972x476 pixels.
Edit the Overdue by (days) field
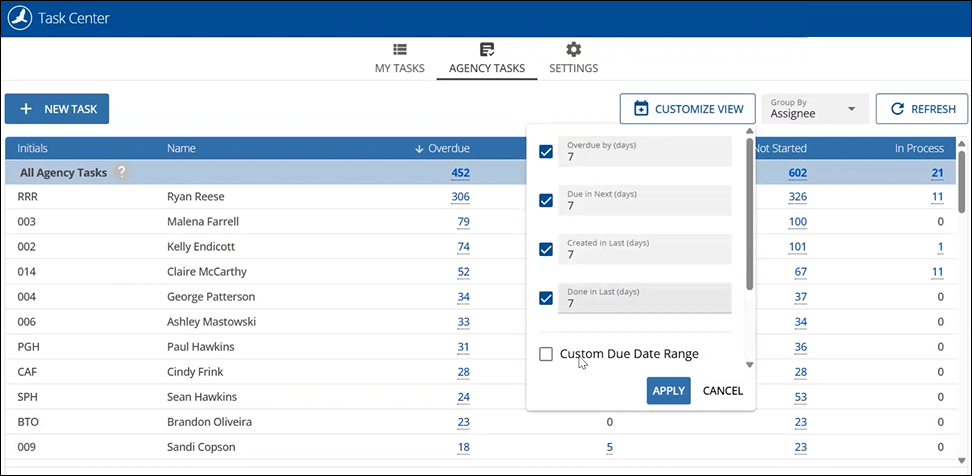645,151
